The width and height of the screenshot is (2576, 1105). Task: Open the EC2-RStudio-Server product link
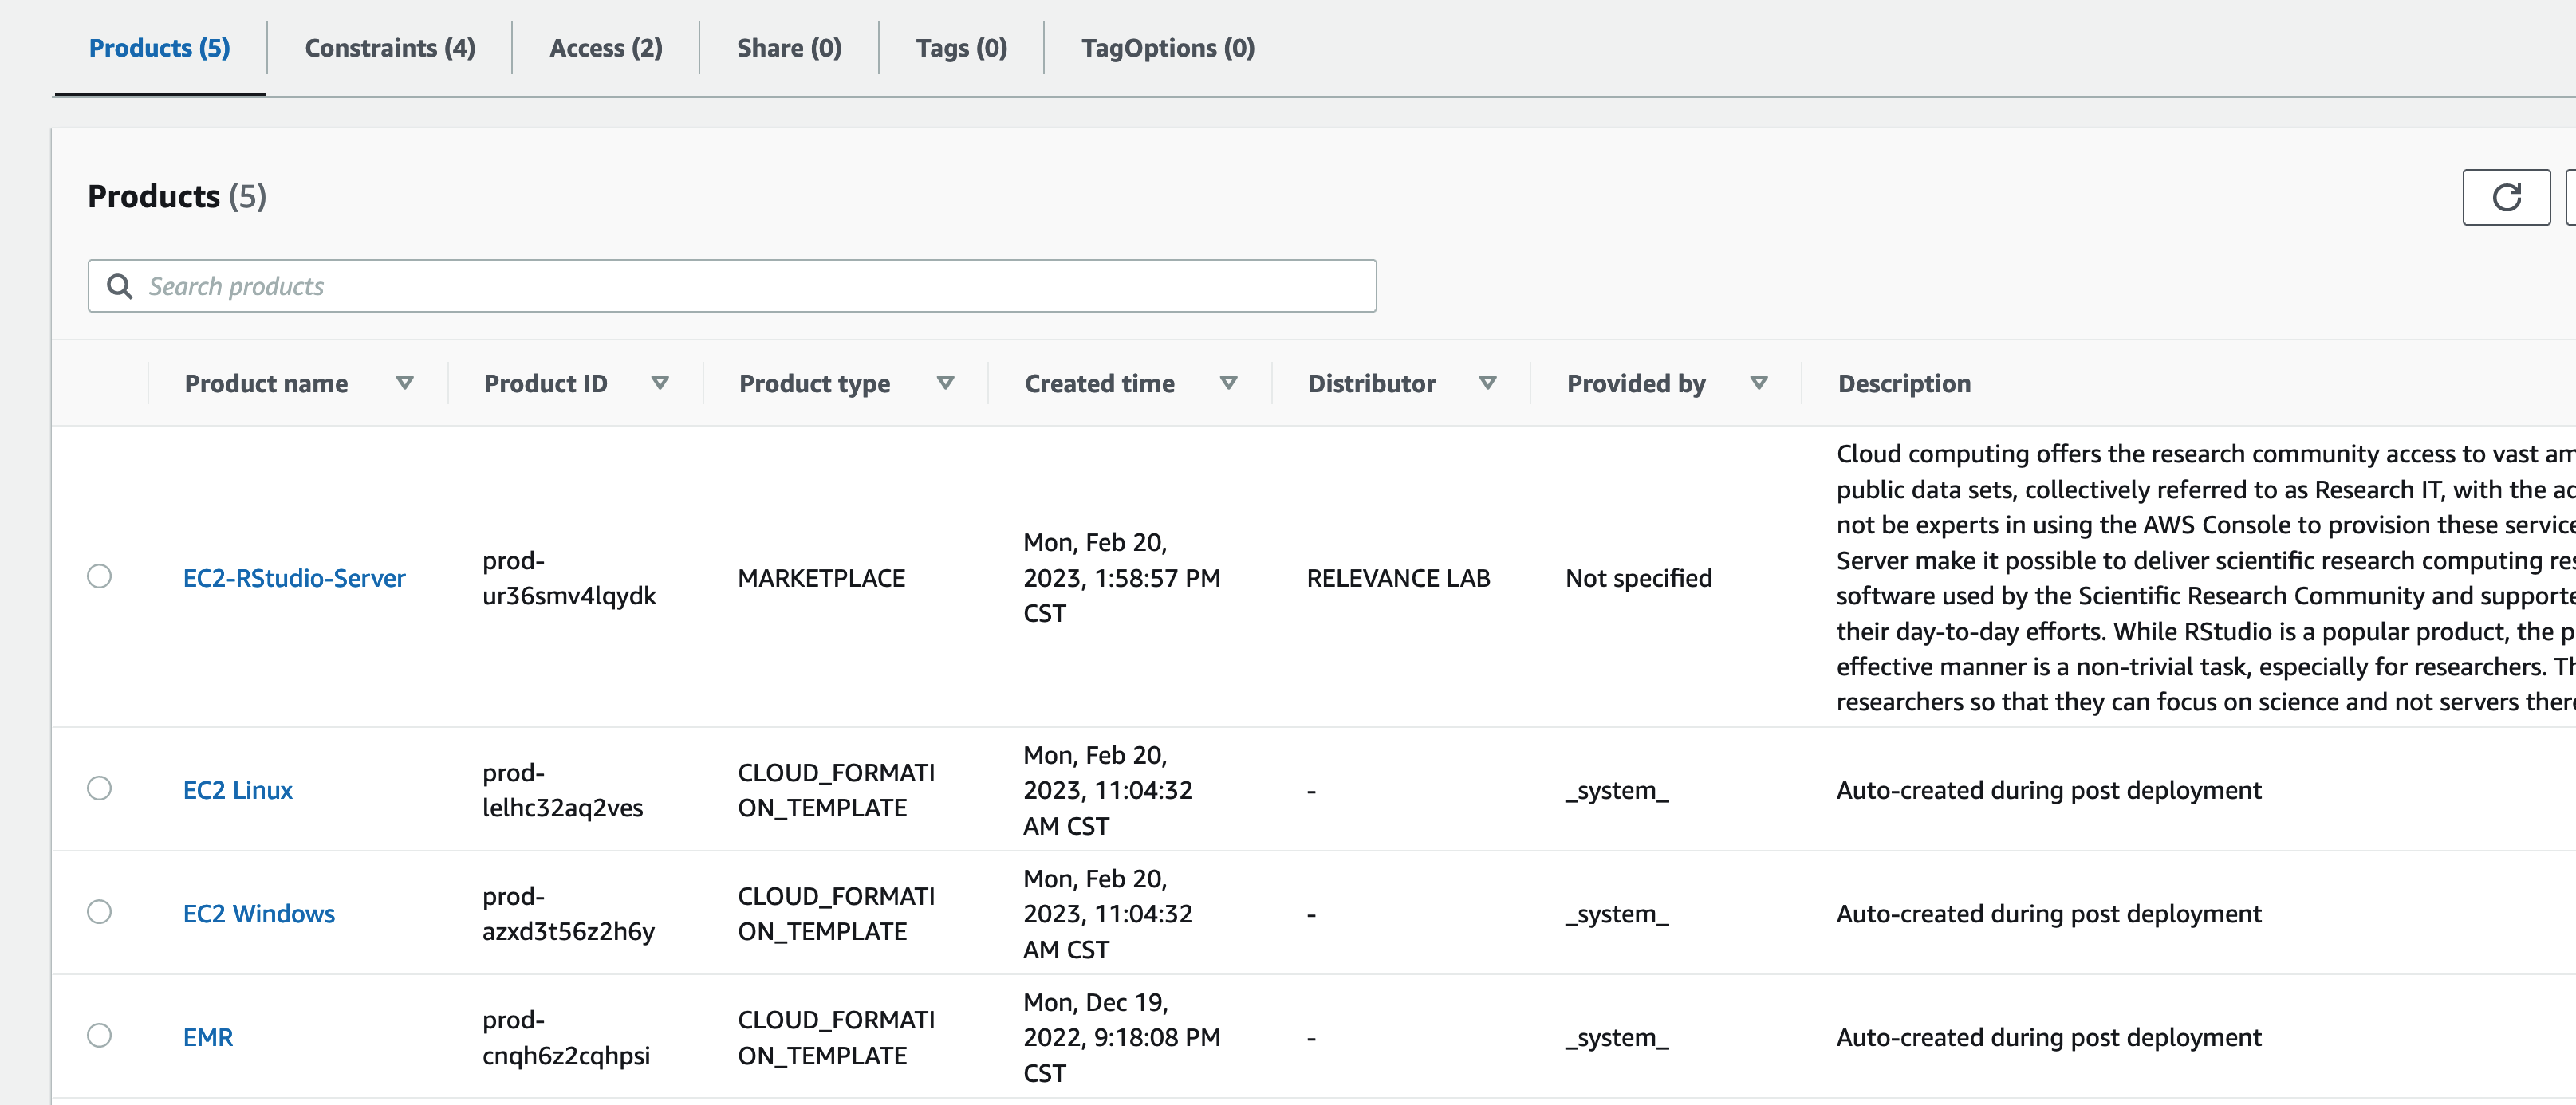(294, 577)
